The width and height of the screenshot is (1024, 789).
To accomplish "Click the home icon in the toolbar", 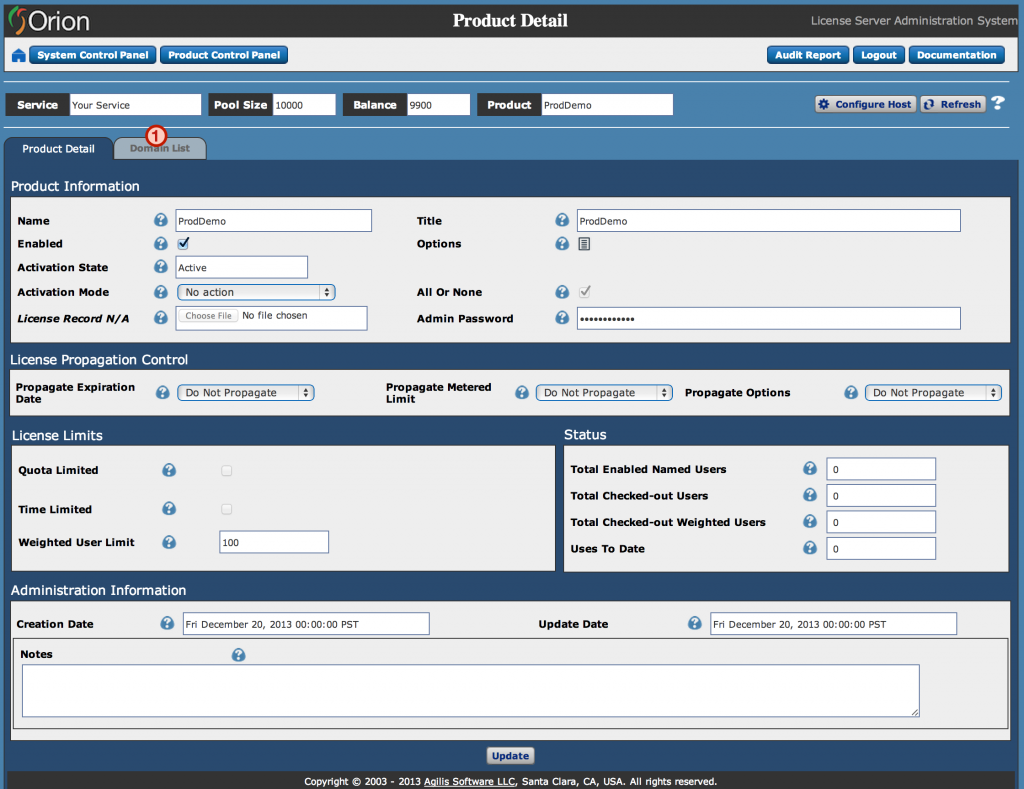I will (x=18, y=56).
